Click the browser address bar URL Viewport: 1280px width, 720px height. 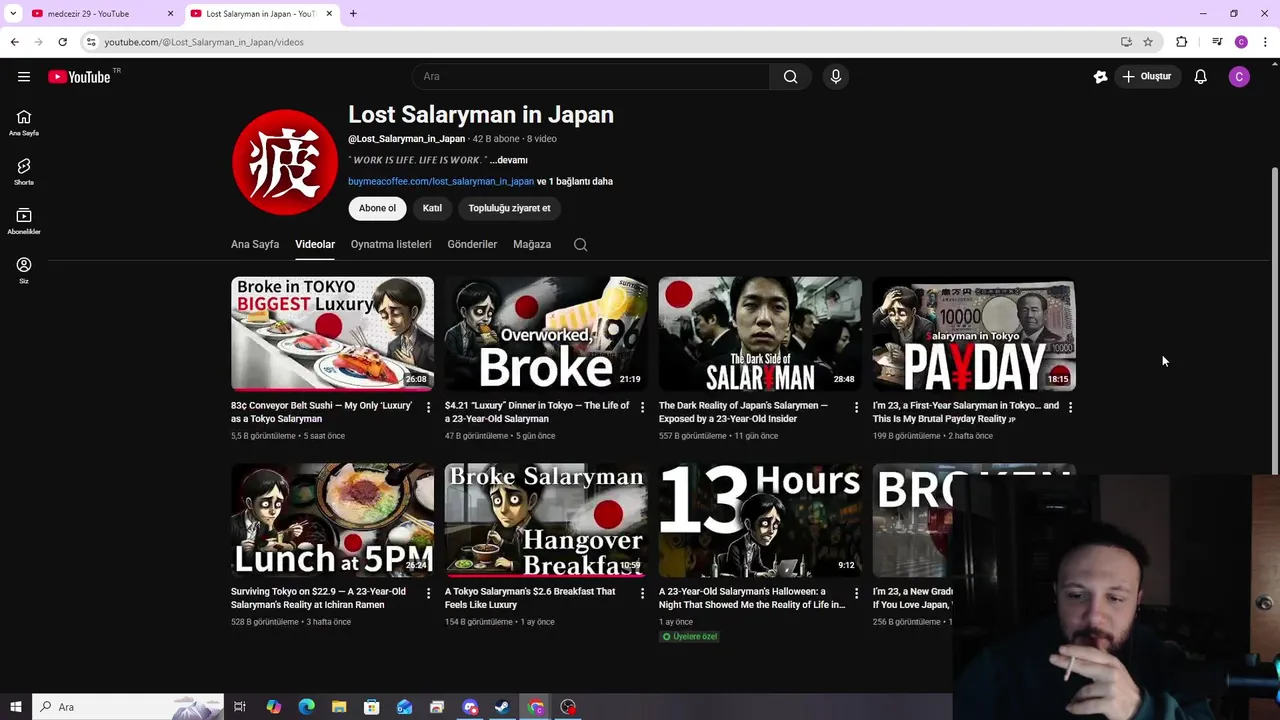point(204,42)
